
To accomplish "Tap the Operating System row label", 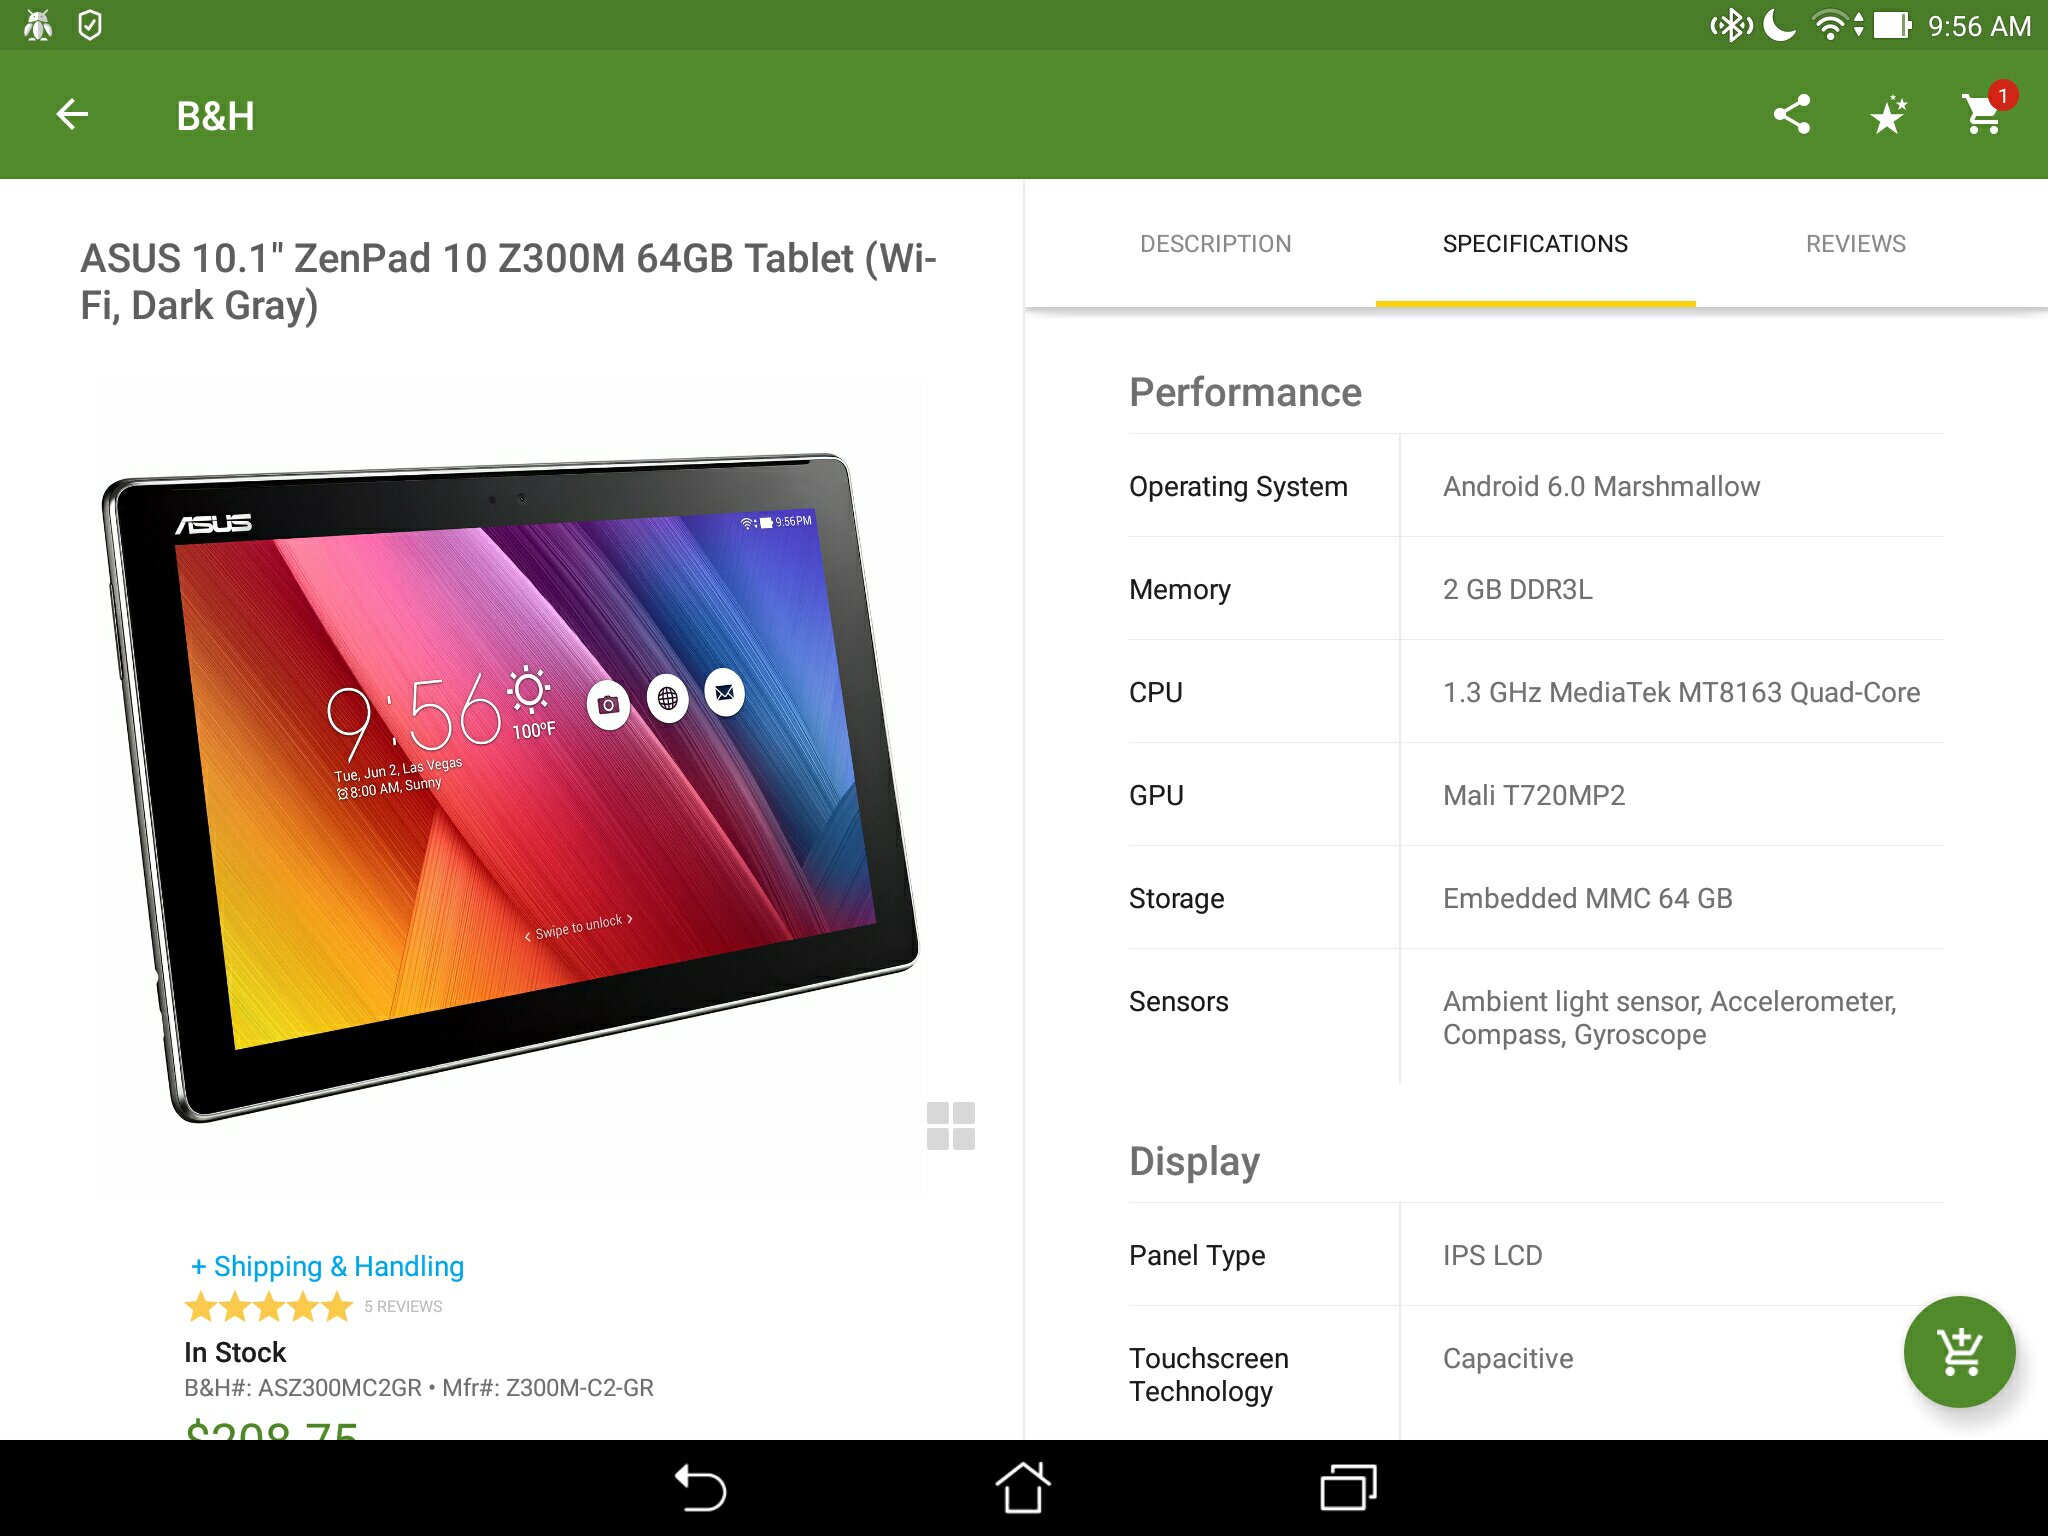I will 1238,486.
